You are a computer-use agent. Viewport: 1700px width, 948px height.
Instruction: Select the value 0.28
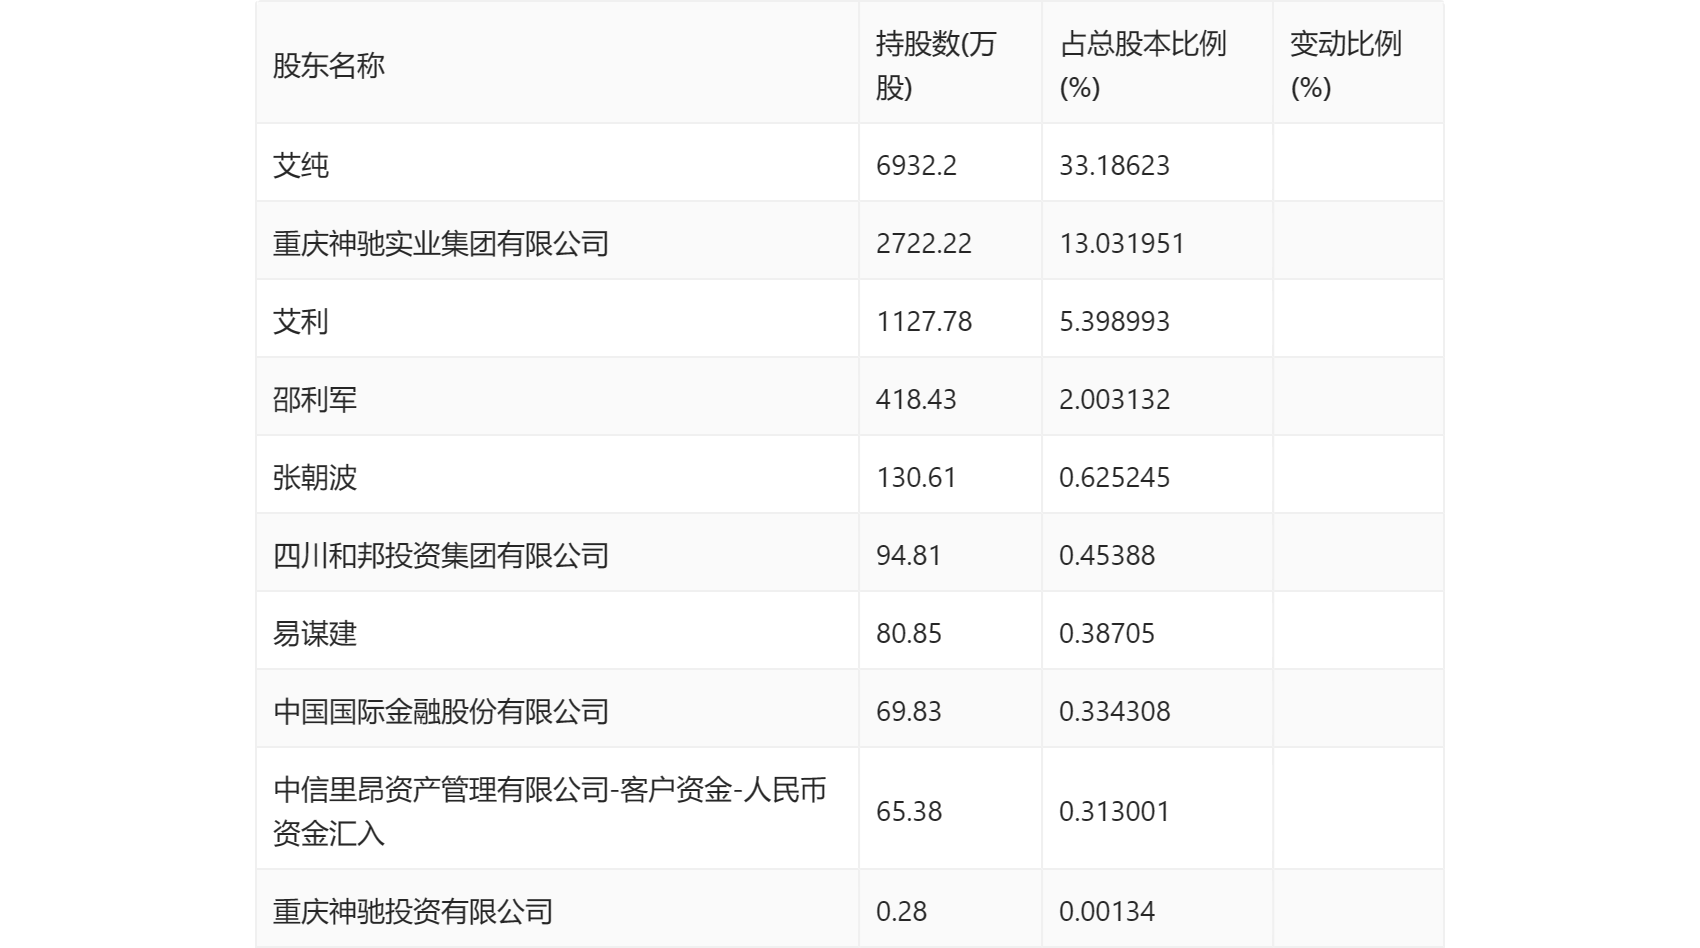pyautogui.click(x=901, y=911)
